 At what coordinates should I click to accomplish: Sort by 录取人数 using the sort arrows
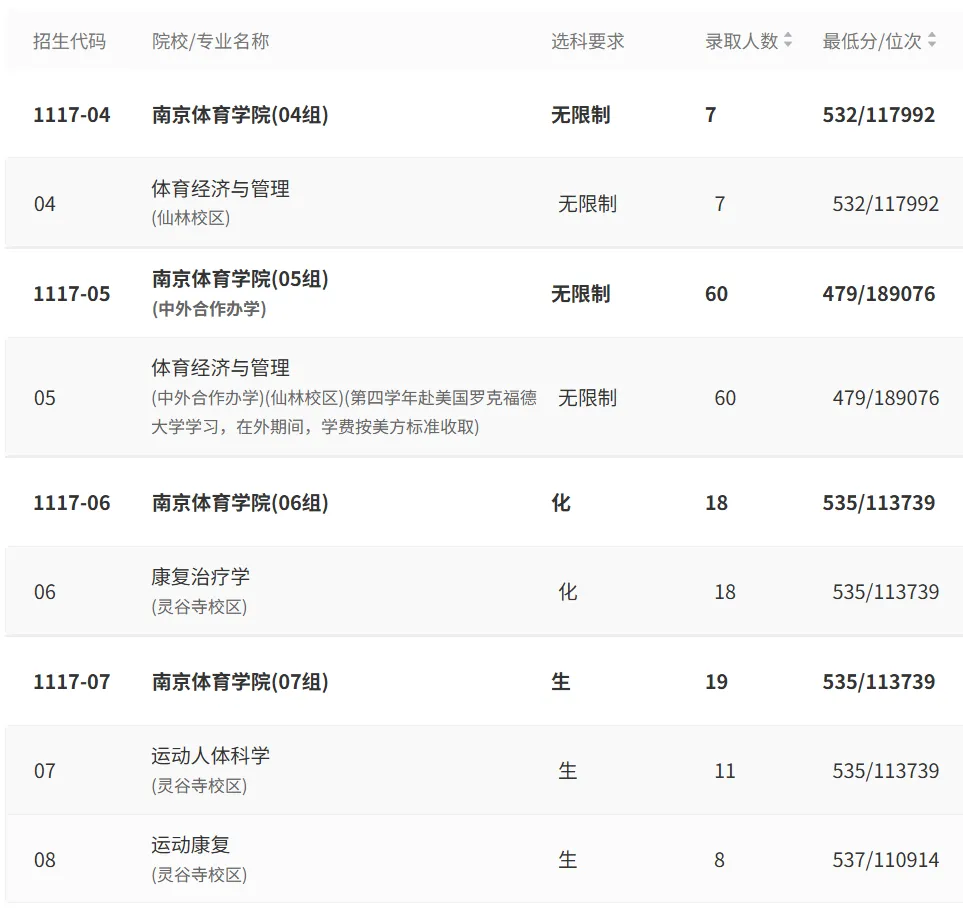(x=788, y=41)
